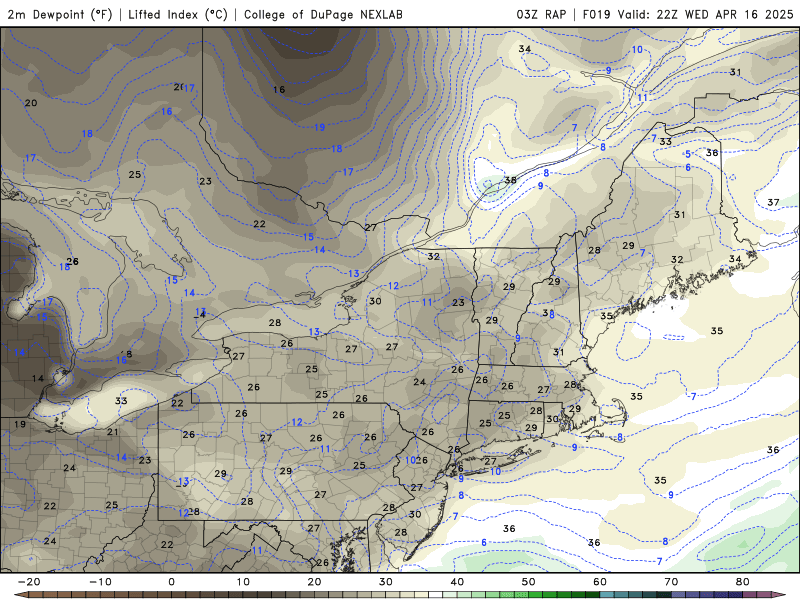The height and width of the screenshot is (600, 800).
Task: Click the blue 5 lifted index contour label
Action: 688,154
